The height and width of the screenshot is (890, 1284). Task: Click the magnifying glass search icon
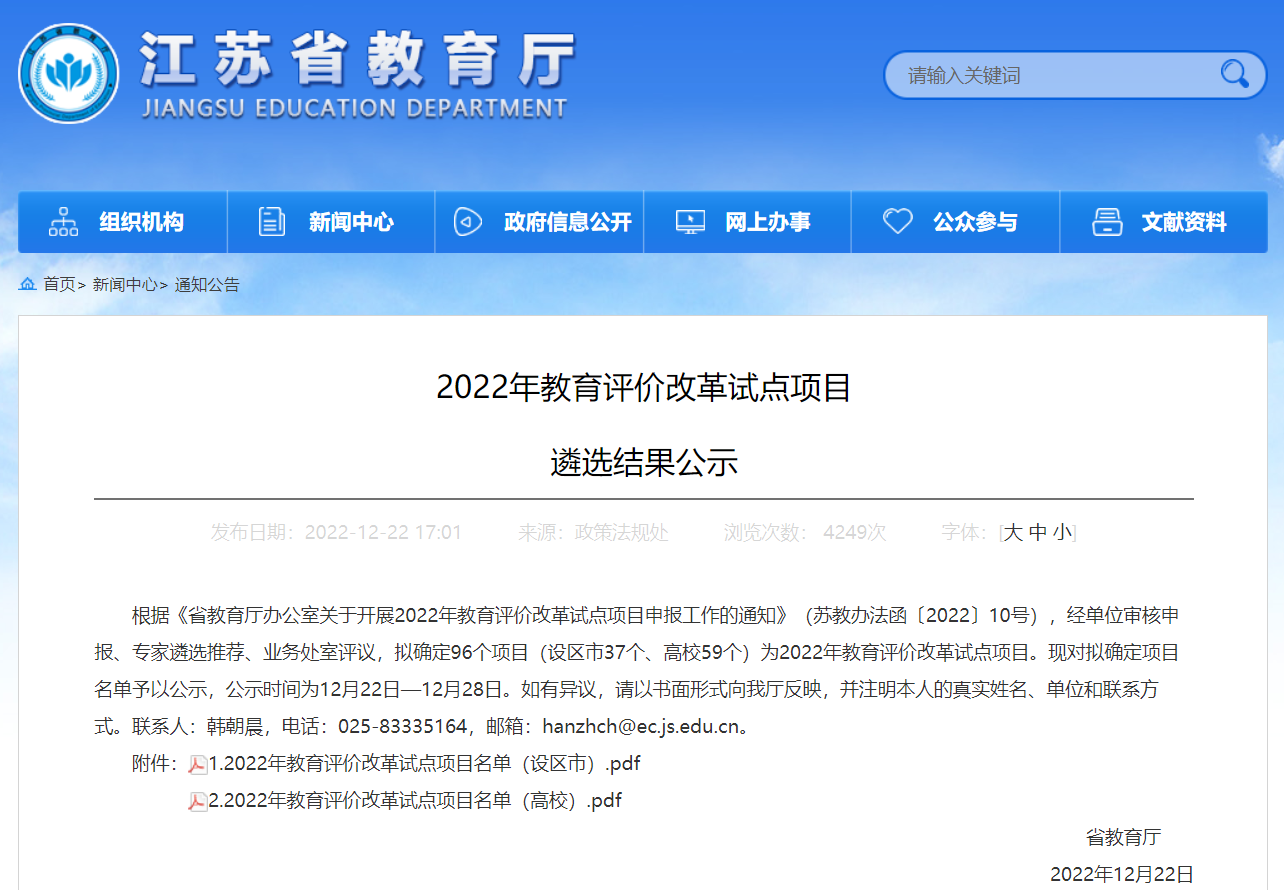(x=1234, y=74)
